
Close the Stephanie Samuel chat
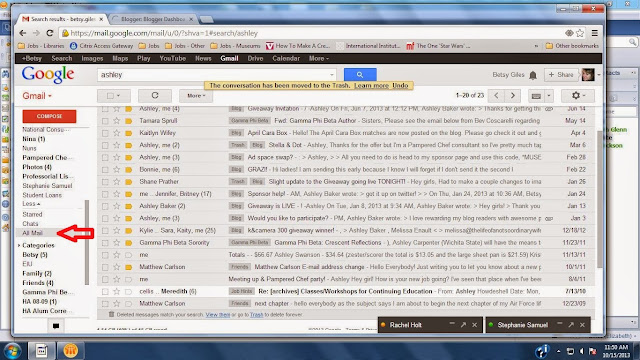coord(582,325)
